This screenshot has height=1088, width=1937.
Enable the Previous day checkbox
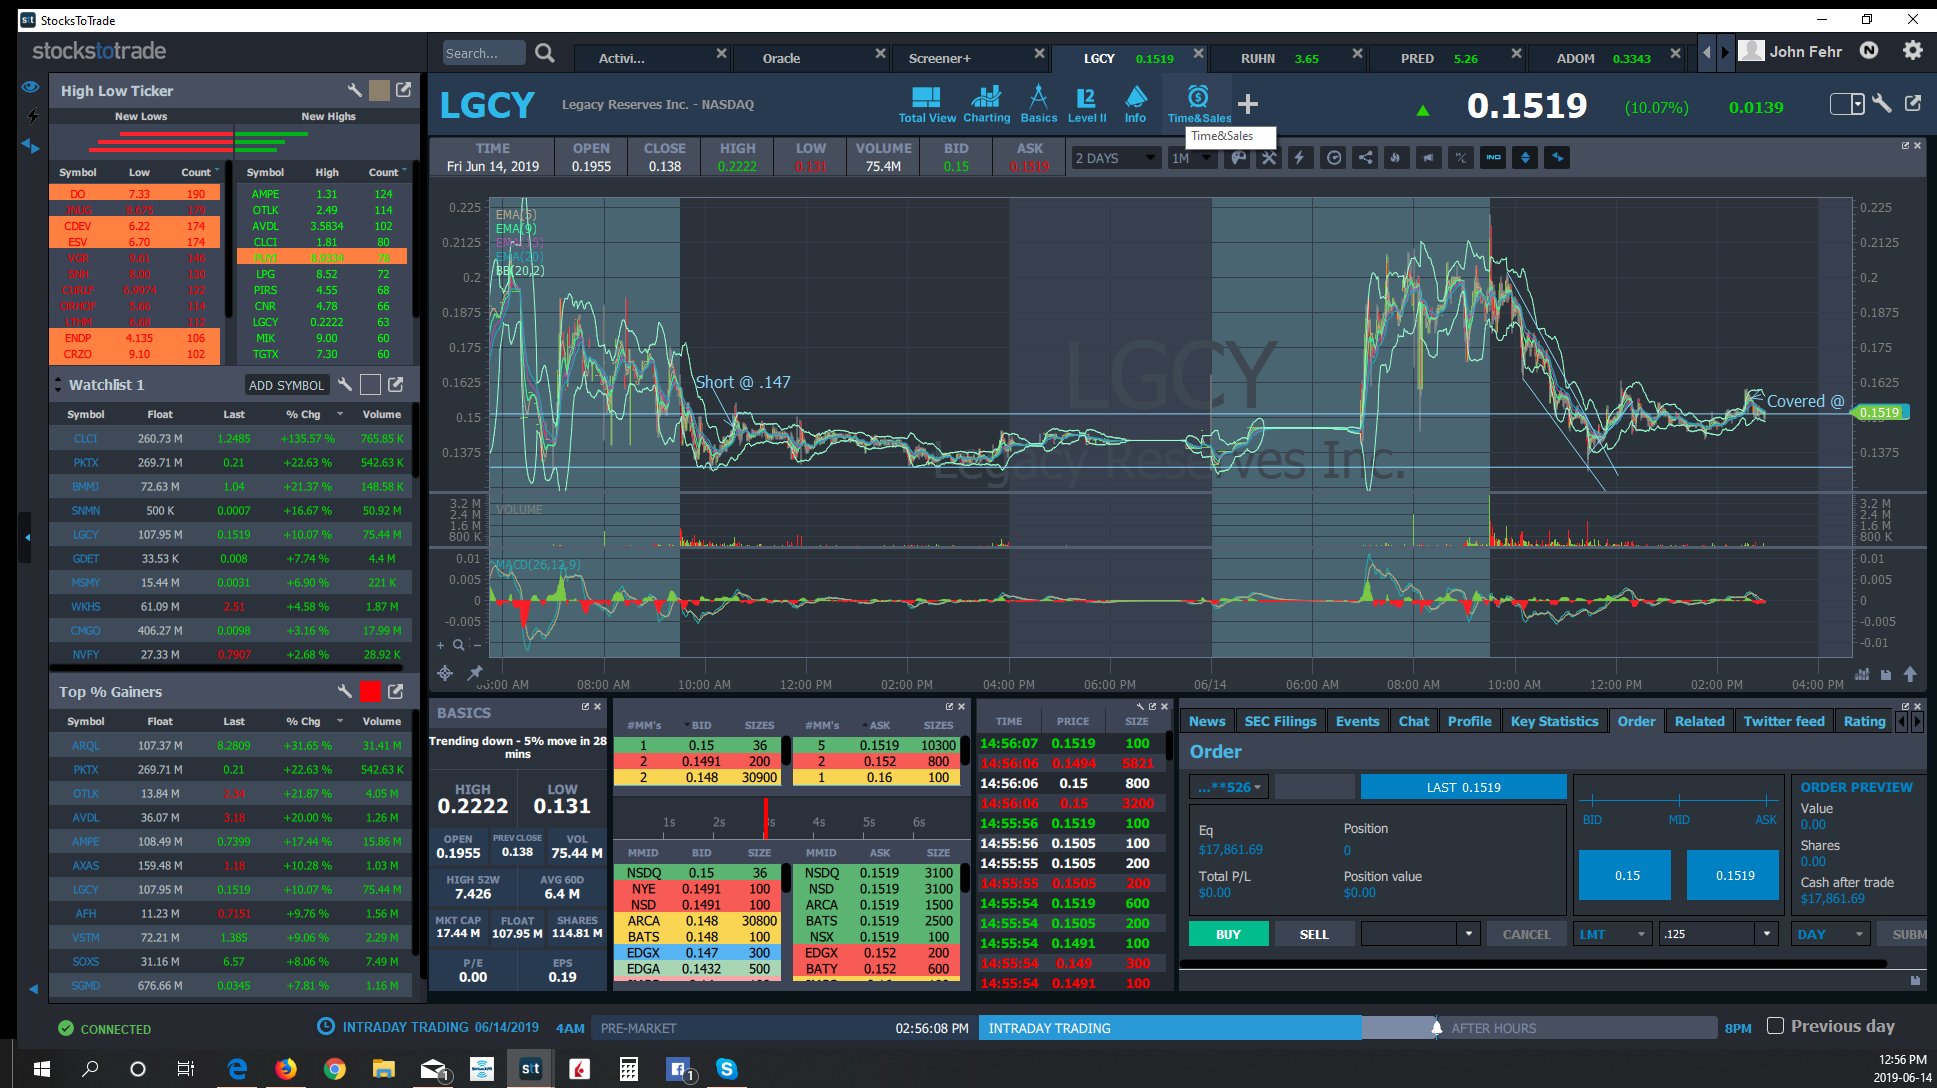coord(1776,1026)
